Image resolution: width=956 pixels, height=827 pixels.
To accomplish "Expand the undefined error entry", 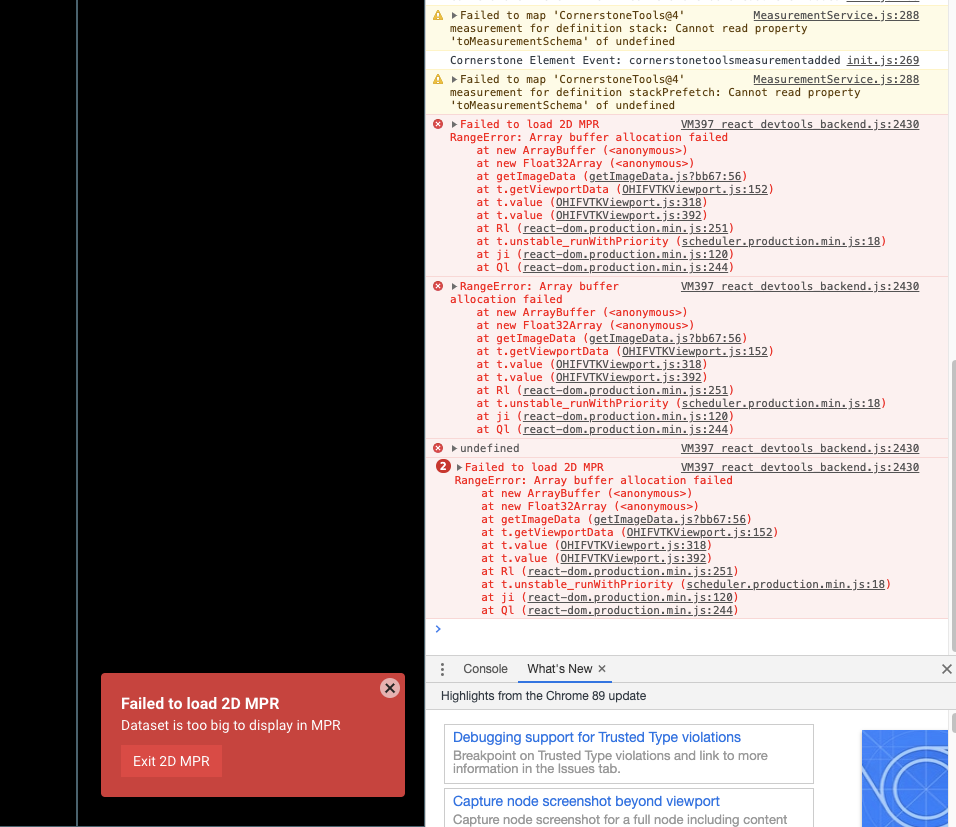I will (x=454, y=448).
